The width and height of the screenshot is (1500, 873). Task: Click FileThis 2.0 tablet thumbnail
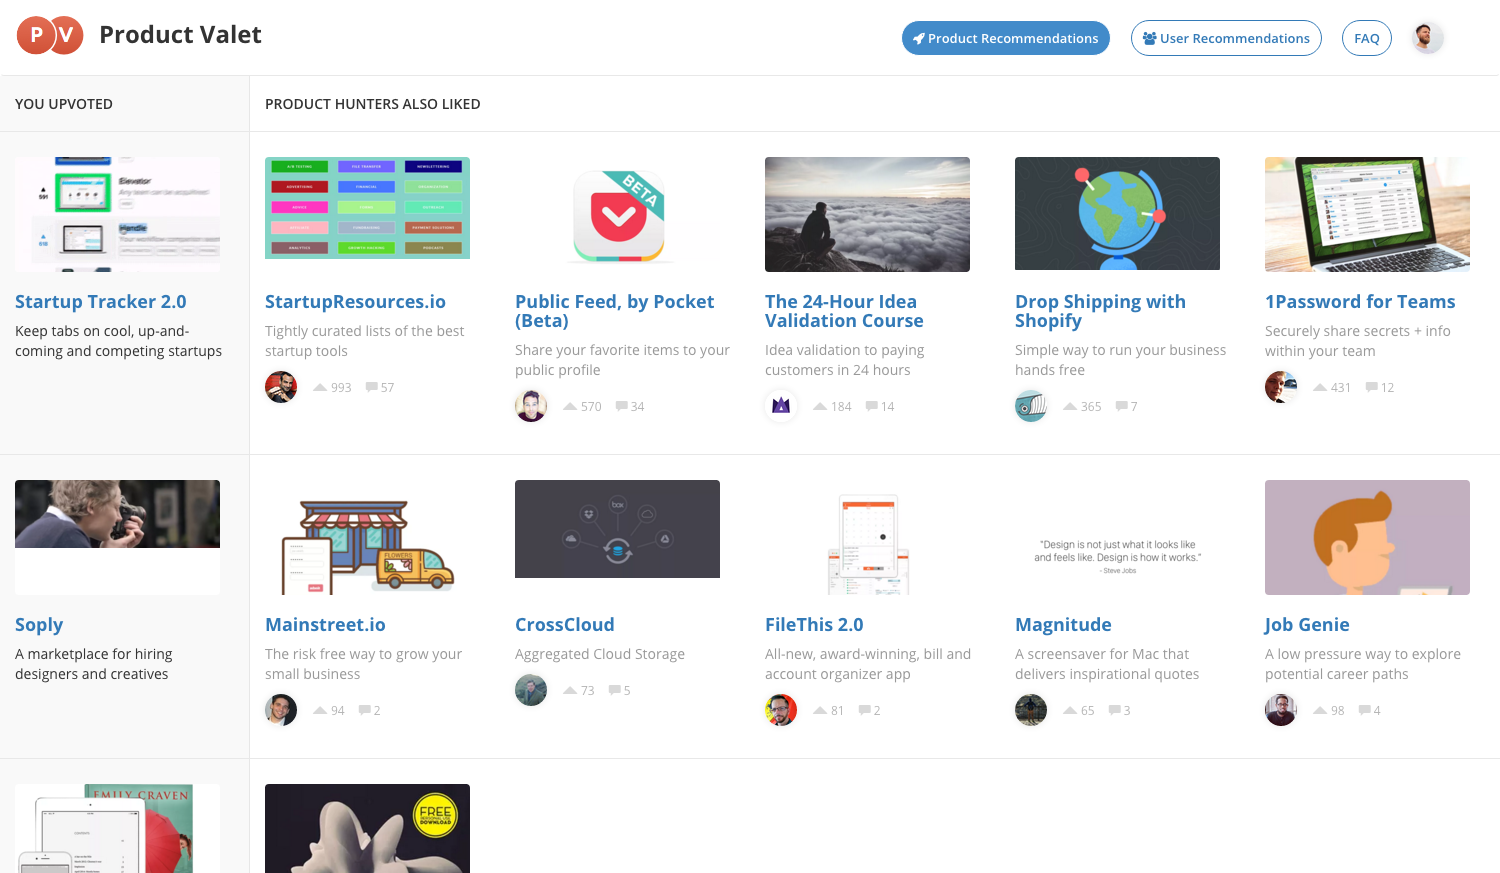[867, 537]
